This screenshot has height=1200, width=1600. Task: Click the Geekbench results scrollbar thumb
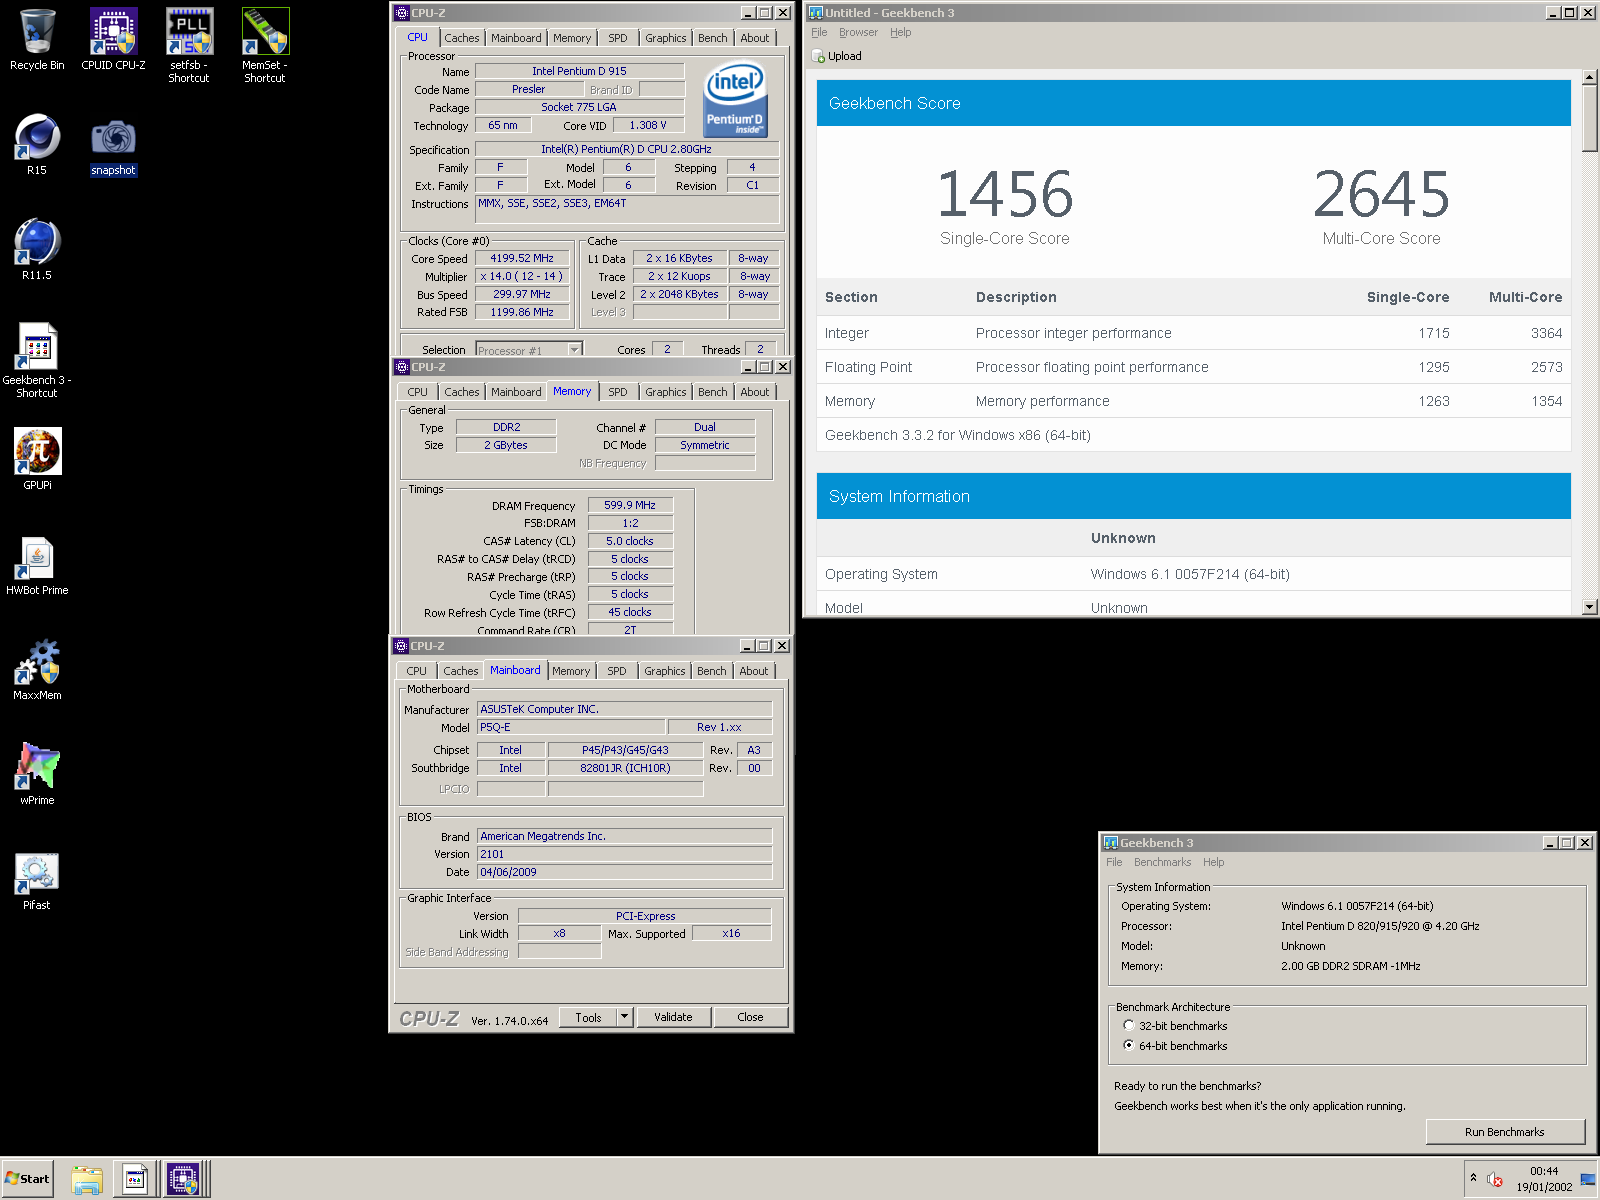pyautogui.click(x=1590, y=119)
